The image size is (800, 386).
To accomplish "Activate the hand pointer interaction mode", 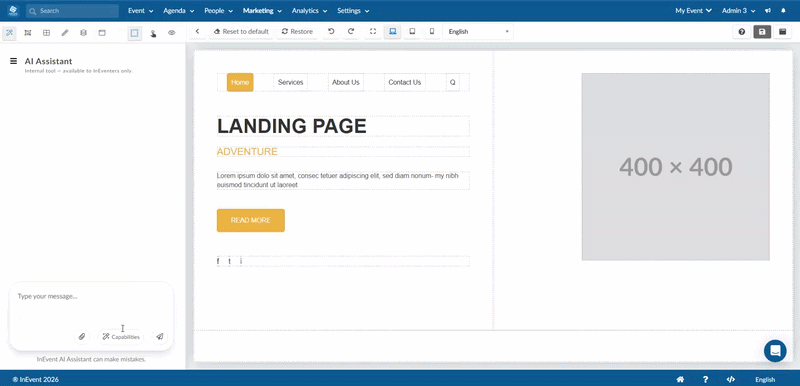I will click(153, 33).
